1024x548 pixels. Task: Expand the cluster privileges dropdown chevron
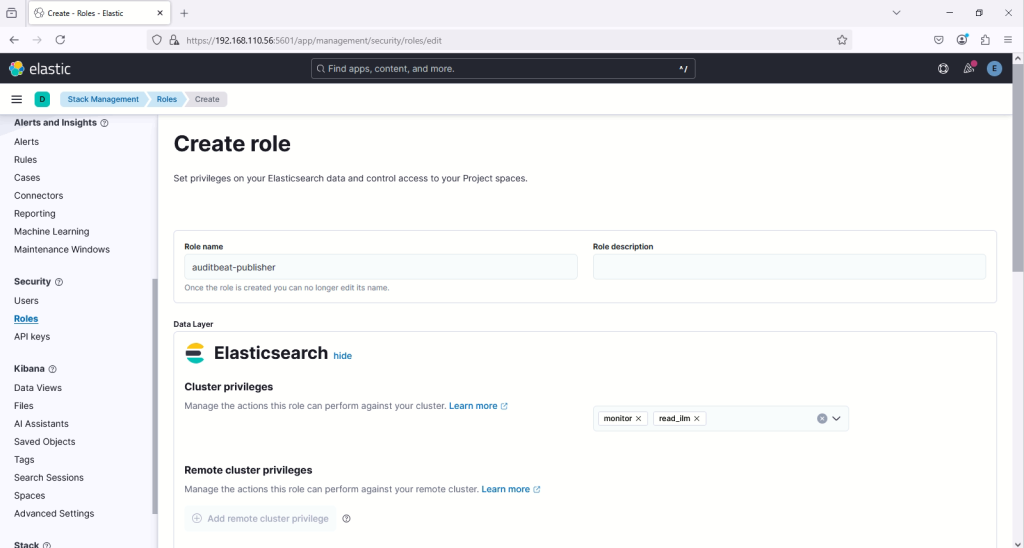pyautogui.click(x=837, y=419)
